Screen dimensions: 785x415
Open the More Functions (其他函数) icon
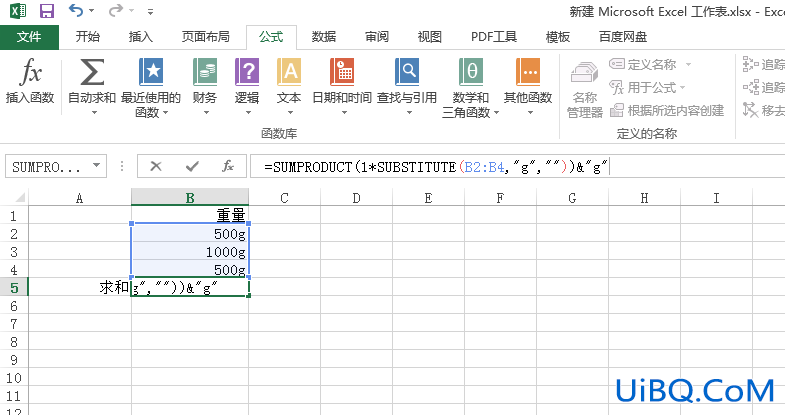tap(528, 72)
